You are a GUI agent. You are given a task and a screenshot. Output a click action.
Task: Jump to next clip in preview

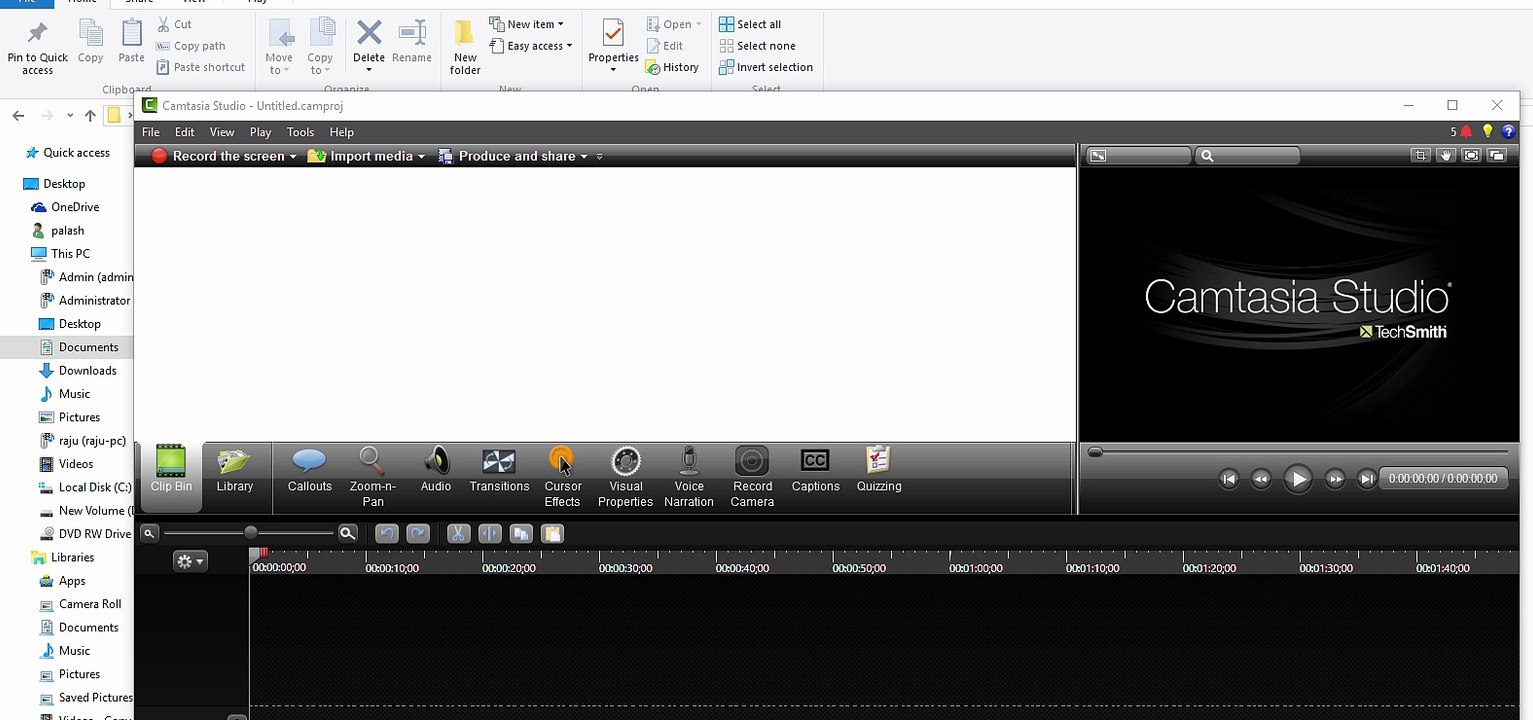point(1367,479)
